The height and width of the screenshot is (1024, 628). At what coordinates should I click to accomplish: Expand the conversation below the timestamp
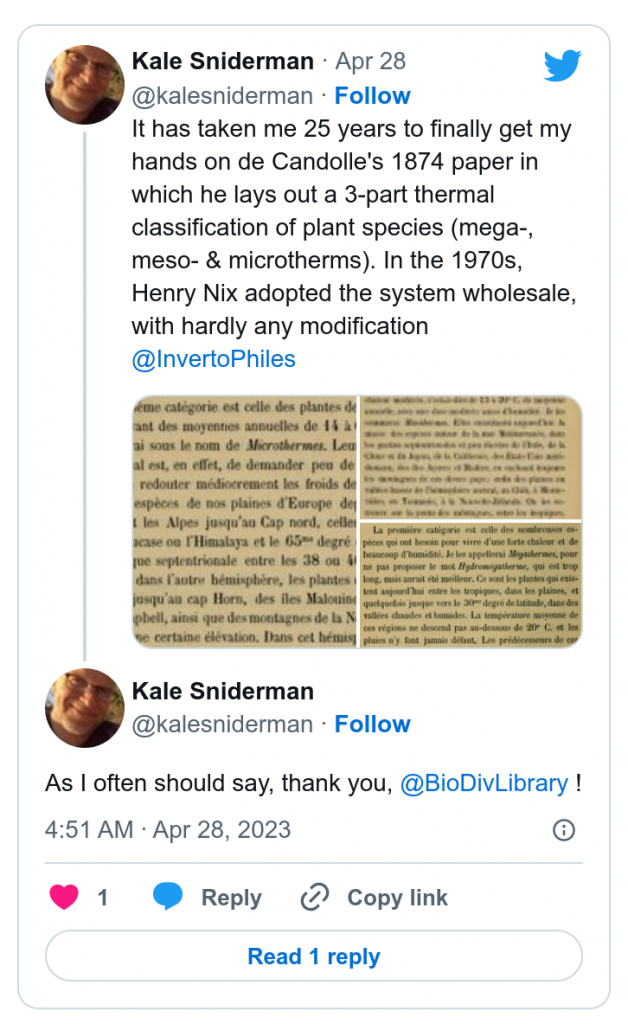click(314, 956)
